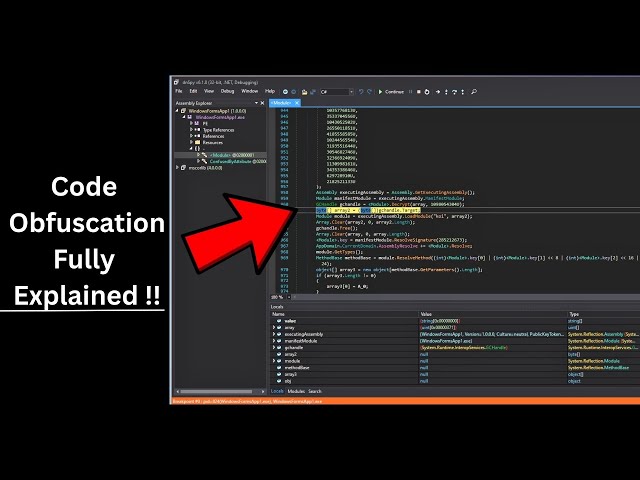This screenshot has width=640, height=480.
Task: Click the stop debugging icon
Action: click(x=419, y=92)
